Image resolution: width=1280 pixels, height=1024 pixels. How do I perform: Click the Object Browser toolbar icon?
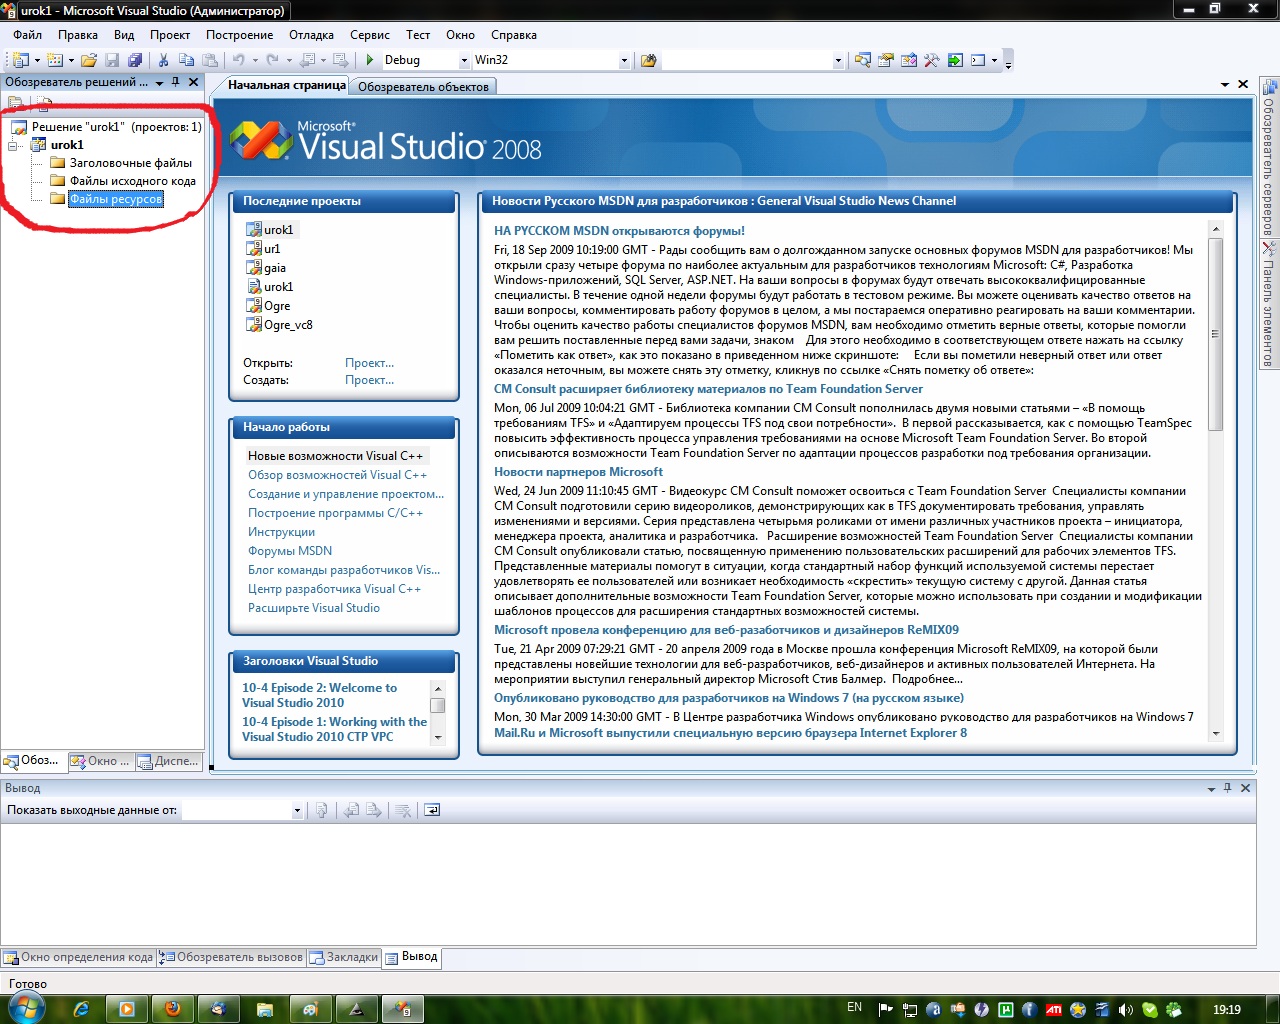[908, 60]
